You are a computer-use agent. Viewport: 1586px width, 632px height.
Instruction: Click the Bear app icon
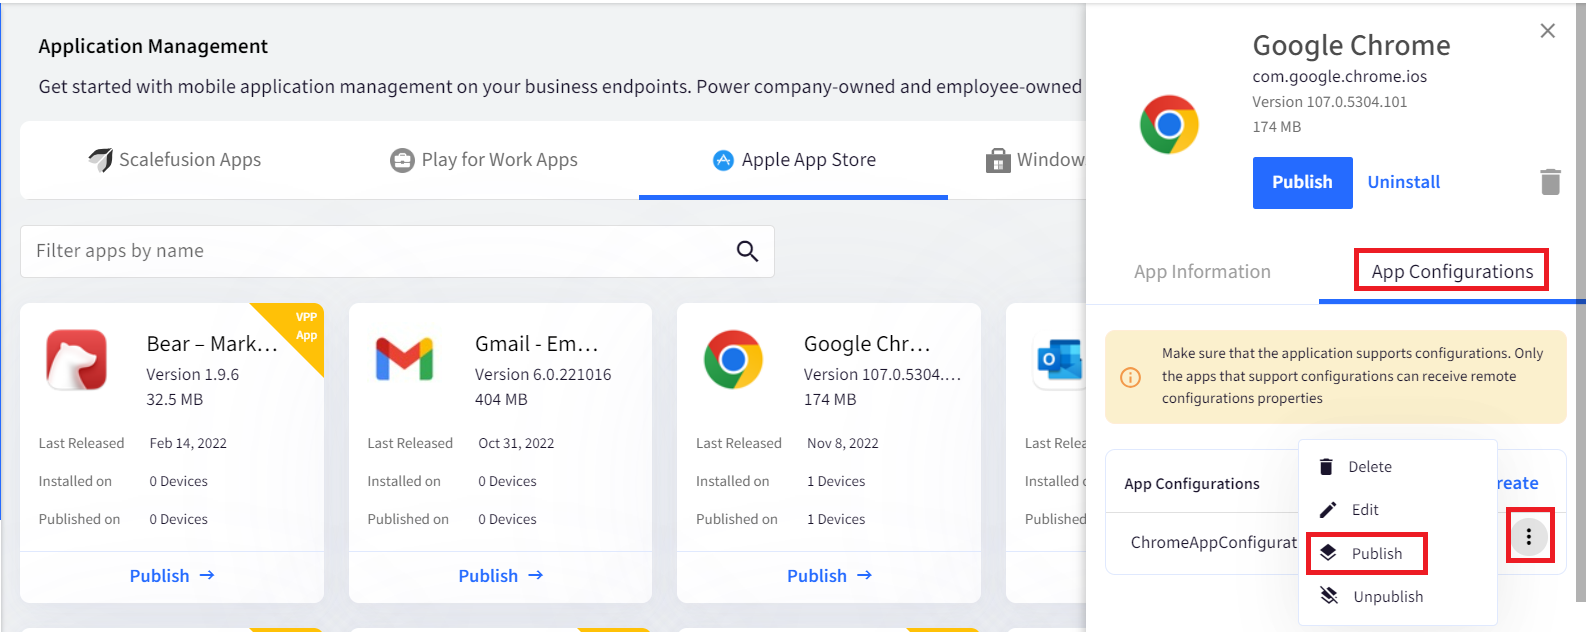76,359
